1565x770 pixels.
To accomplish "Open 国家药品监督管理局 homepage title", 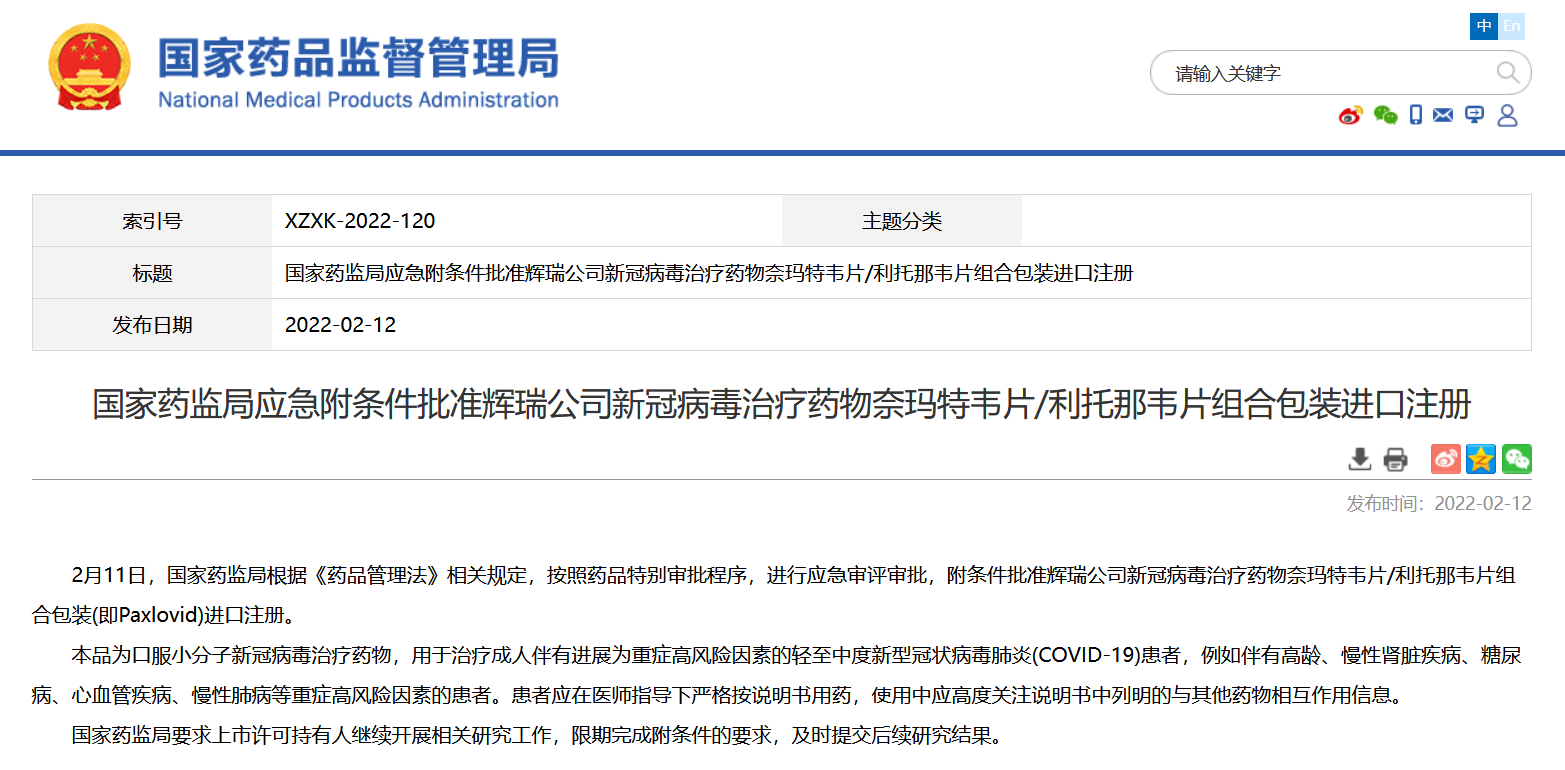I will pyautogui.click(x=358, y=59).
